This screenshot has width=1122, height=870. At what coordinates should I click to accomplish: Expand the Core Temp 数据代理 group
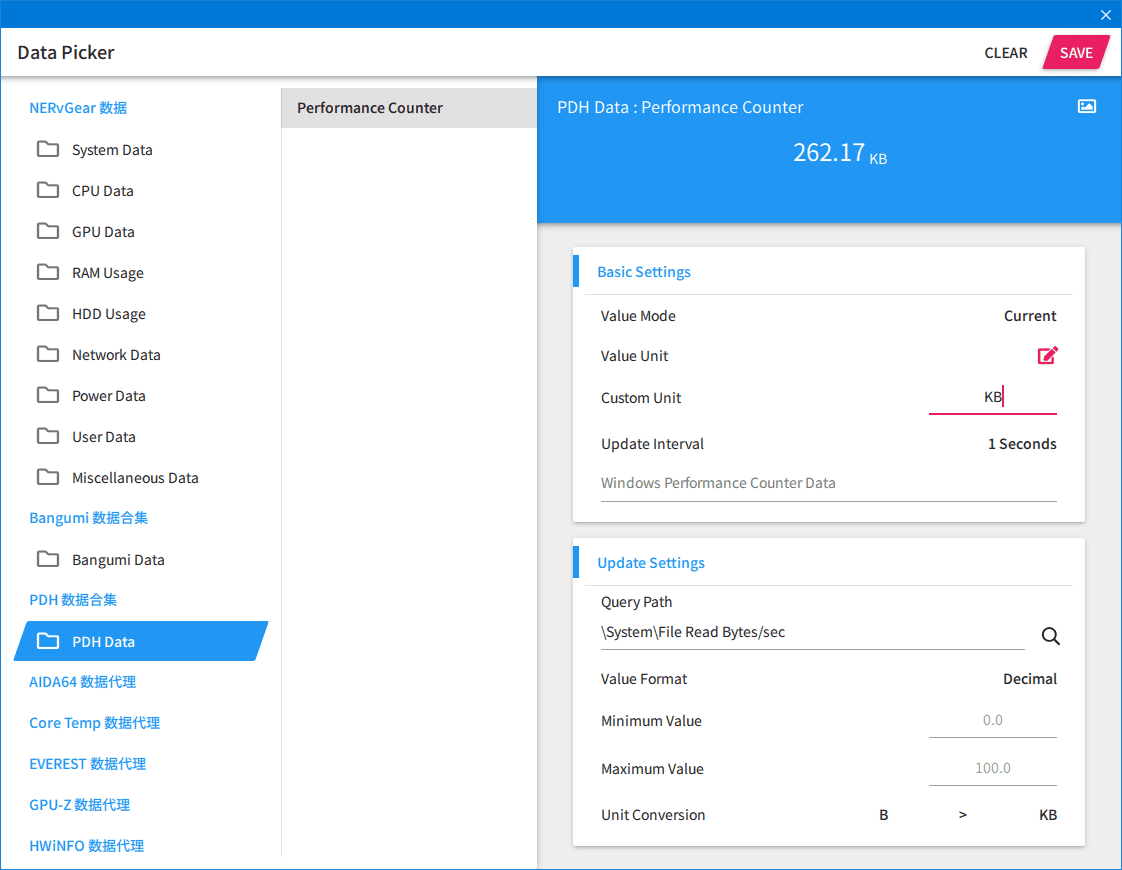coord(94,723)
